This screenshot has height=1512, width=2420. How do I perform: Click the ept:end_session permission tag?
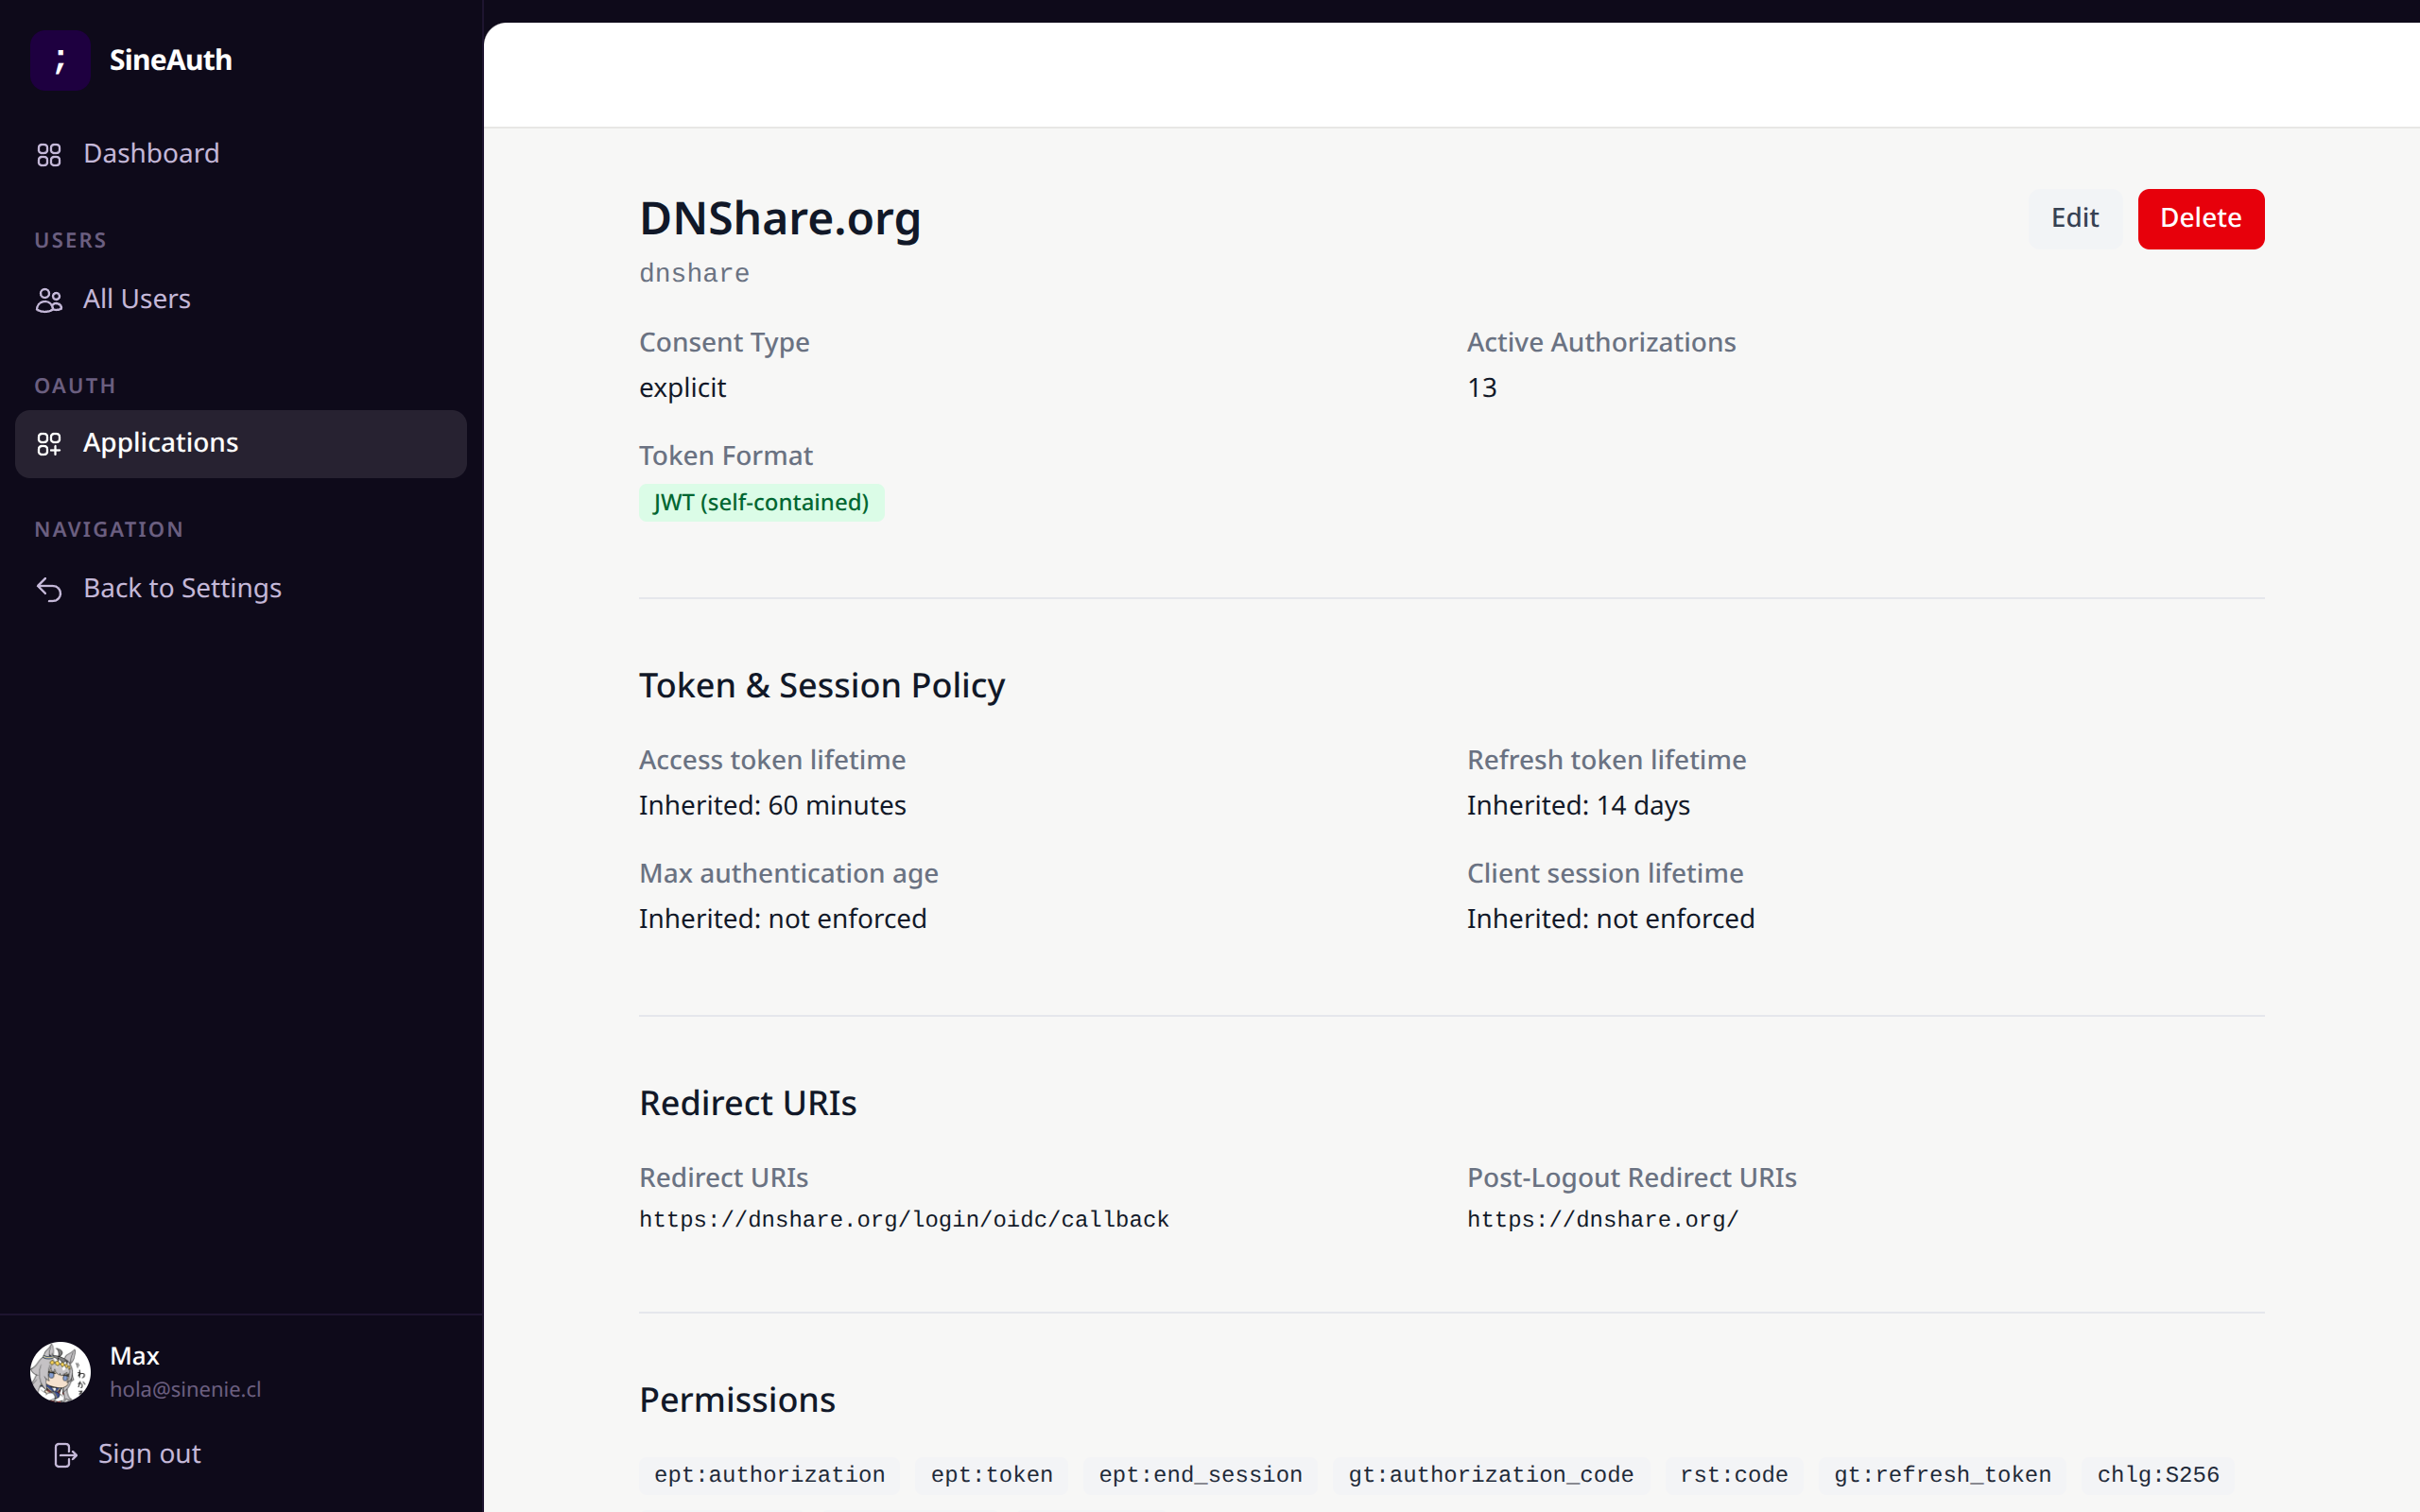(x=1200, y=1475)
